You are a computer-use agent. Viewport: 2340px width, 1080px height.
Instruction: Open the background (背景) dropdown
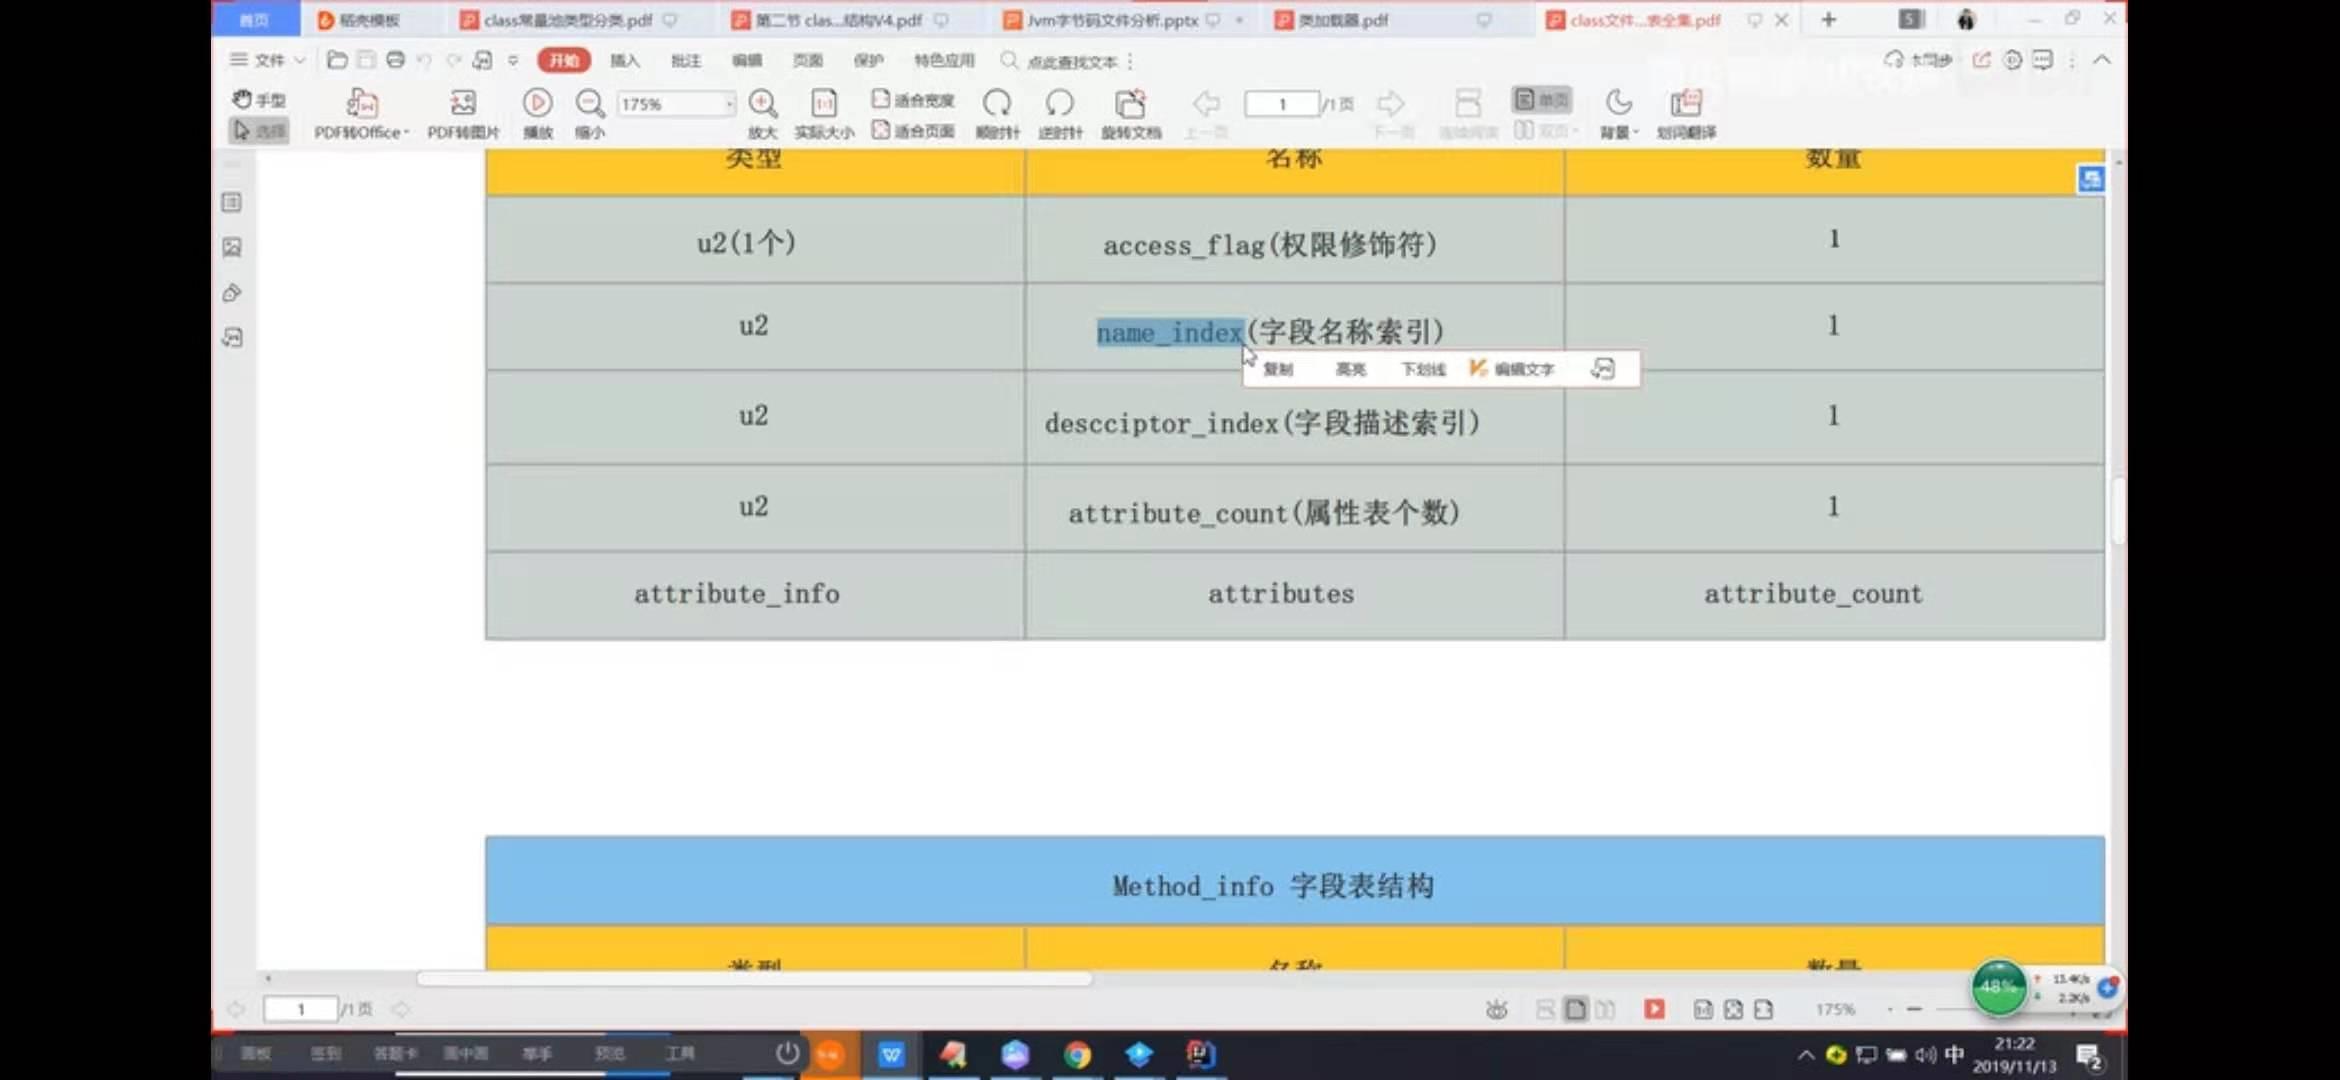point(1619,115)
